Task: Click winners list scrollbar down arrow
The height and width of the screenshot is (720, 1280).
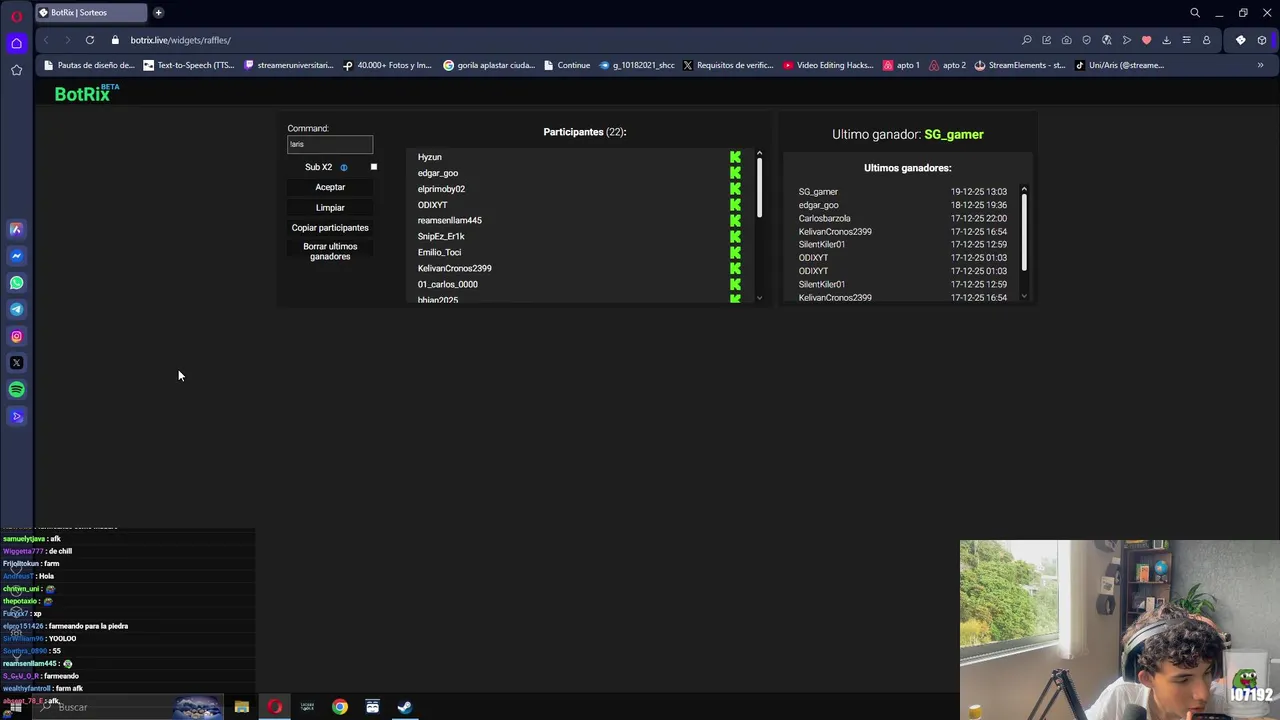Action: point(1024,296)
